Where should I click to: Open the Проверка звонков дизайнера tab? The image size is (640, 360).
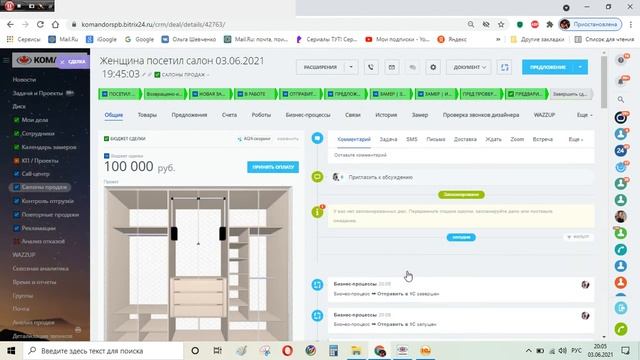(481, 115)
